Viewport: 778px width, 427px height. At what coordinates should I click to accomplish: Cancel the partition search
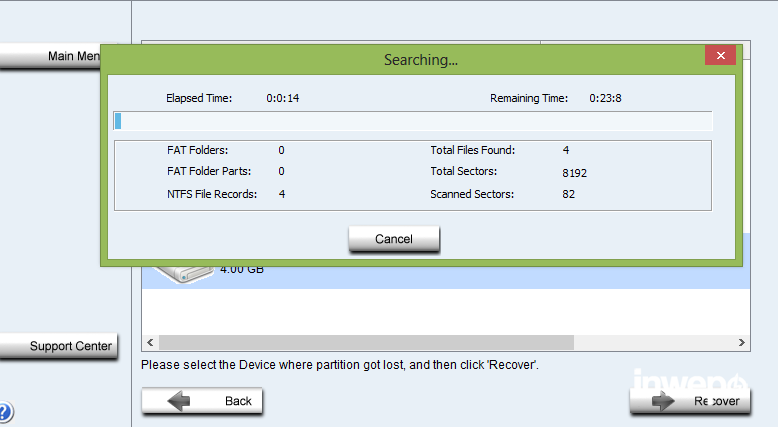[x=394, y=239]
